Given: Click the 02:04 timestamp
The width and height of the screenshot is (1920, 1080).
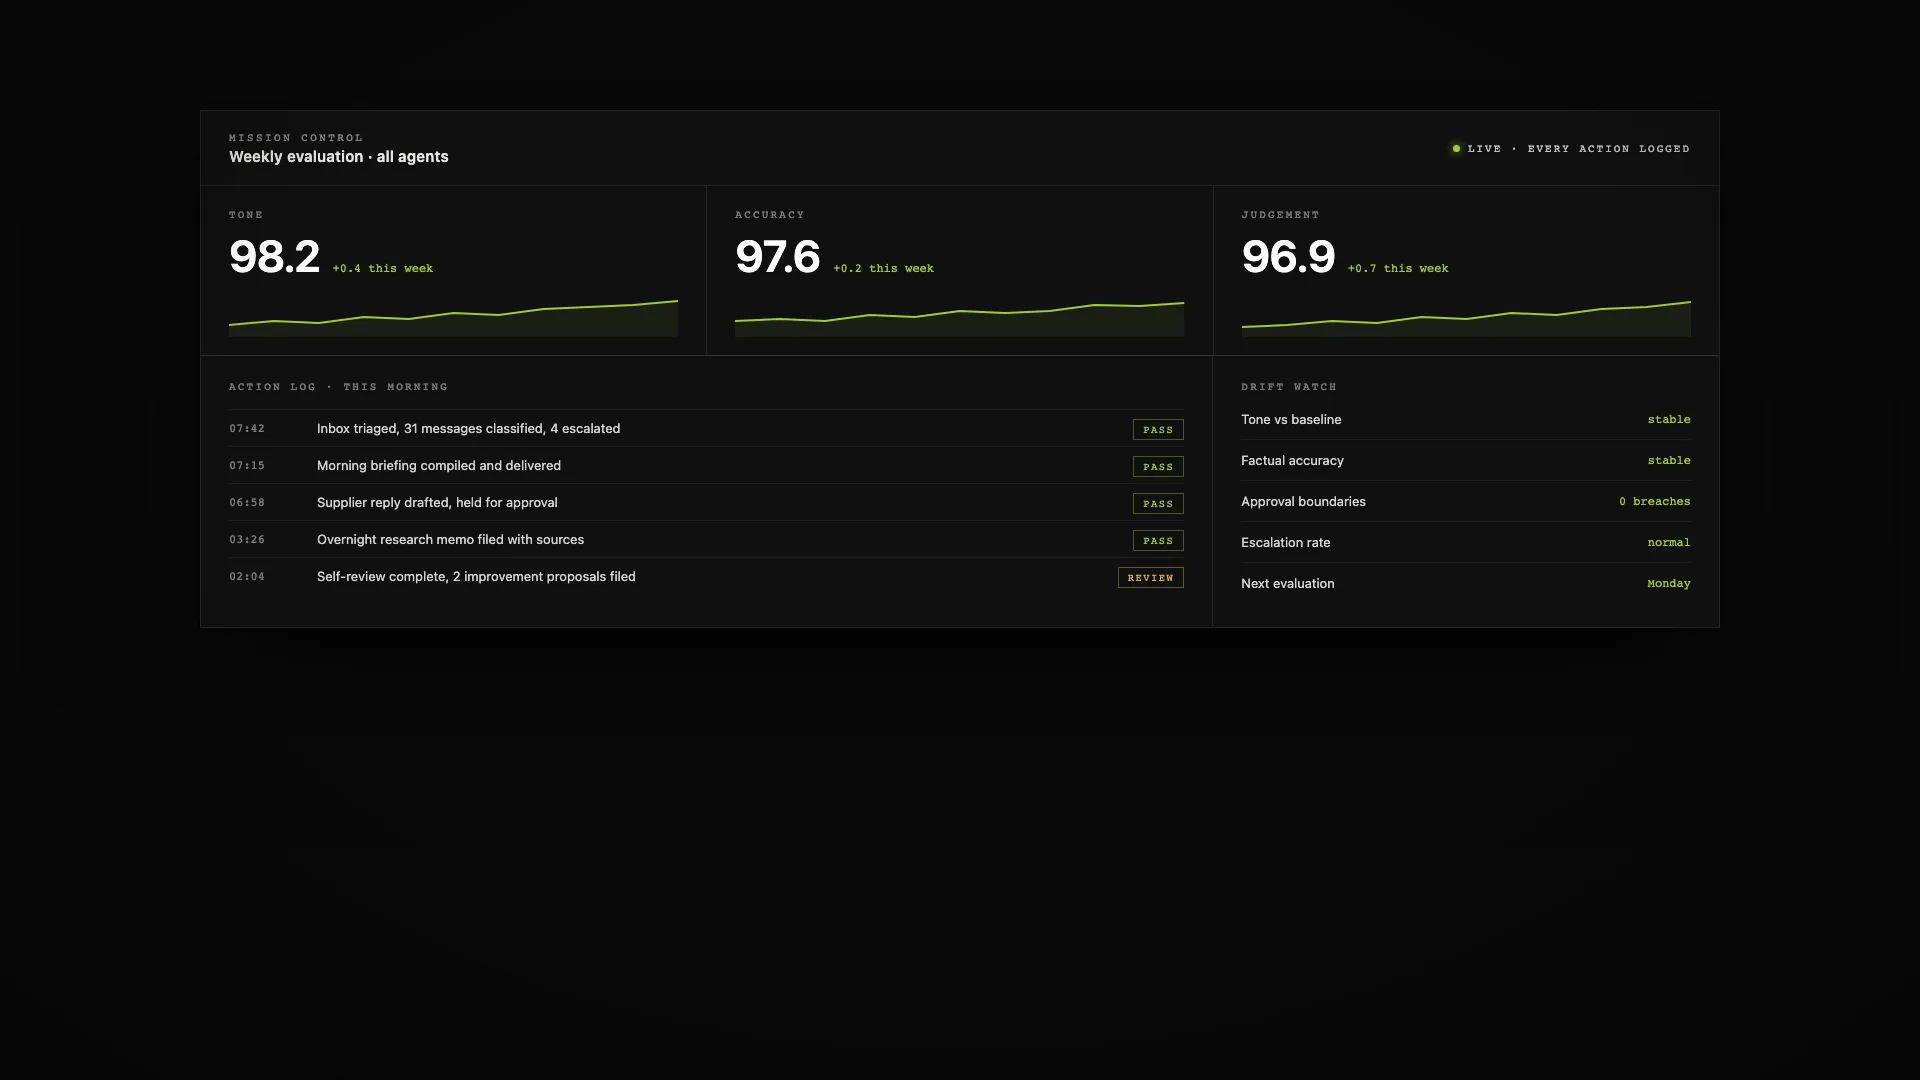Looking at the screenshot, I should (x=247, y=577).
